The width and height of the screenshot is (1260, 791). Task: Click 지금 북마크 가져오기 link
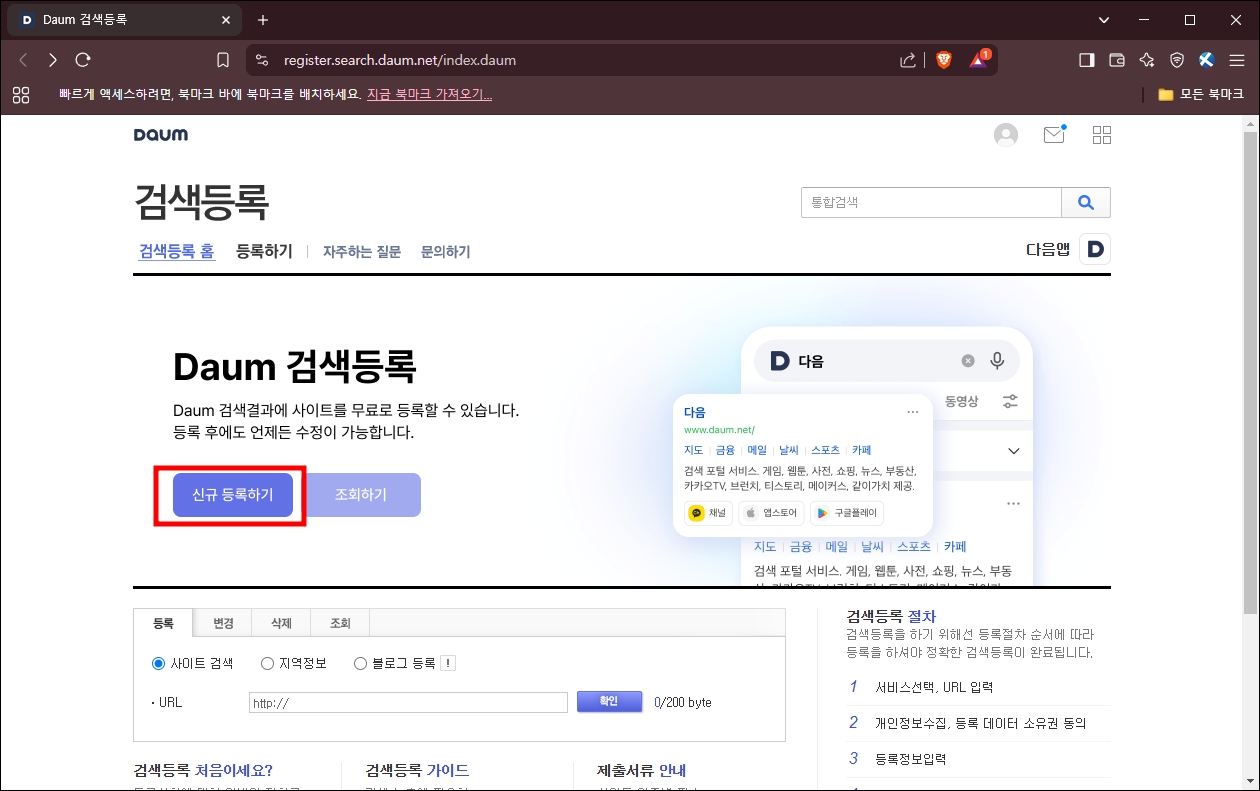click(429, 95)
